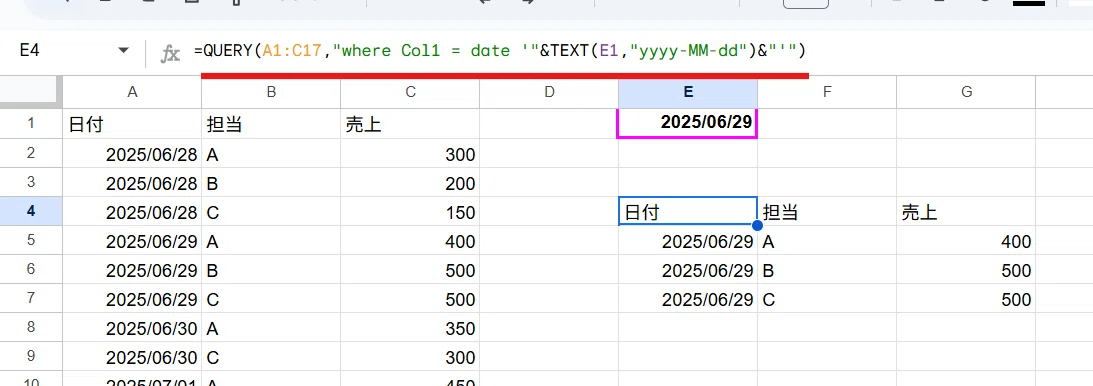Click query result cell F6 containing B
1093x386 pixels.
tap(827, 270)
